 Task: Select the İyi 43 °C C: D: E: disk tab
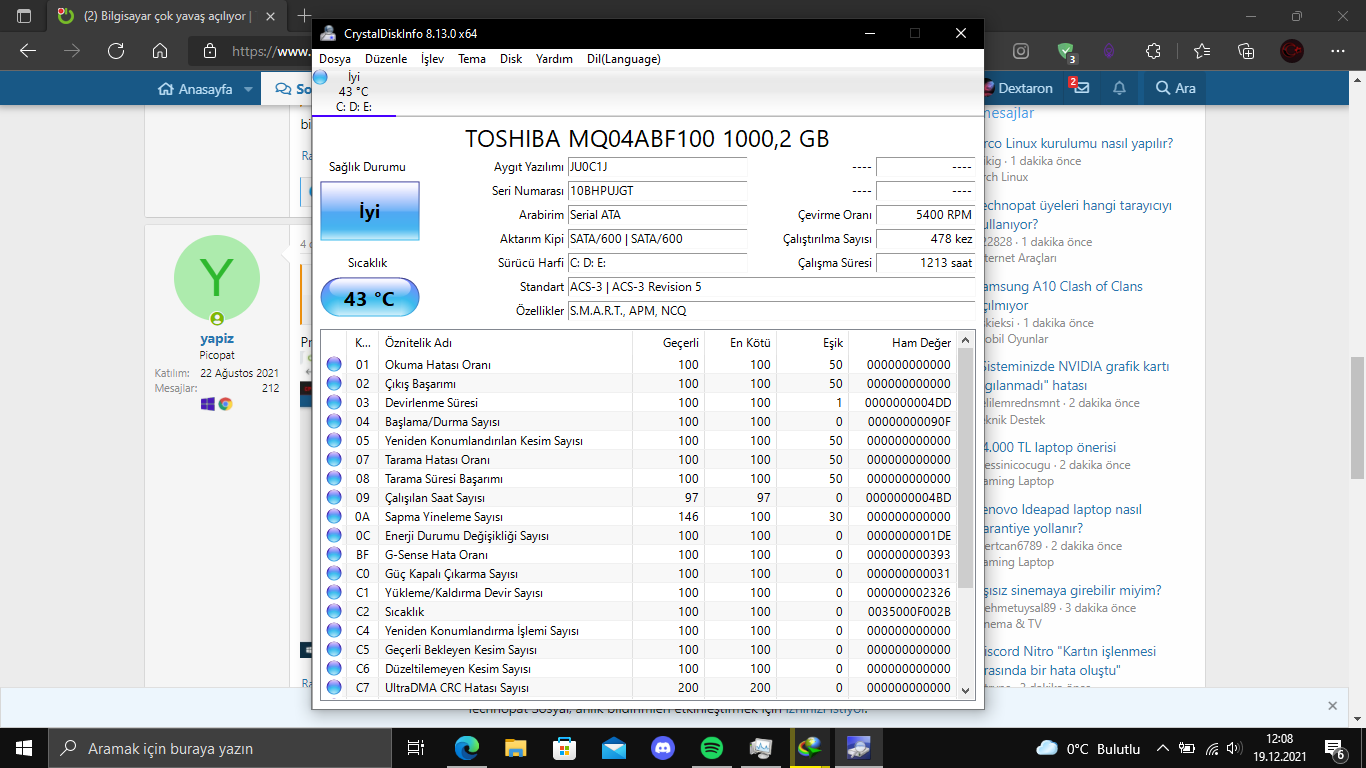coord(354,92)
